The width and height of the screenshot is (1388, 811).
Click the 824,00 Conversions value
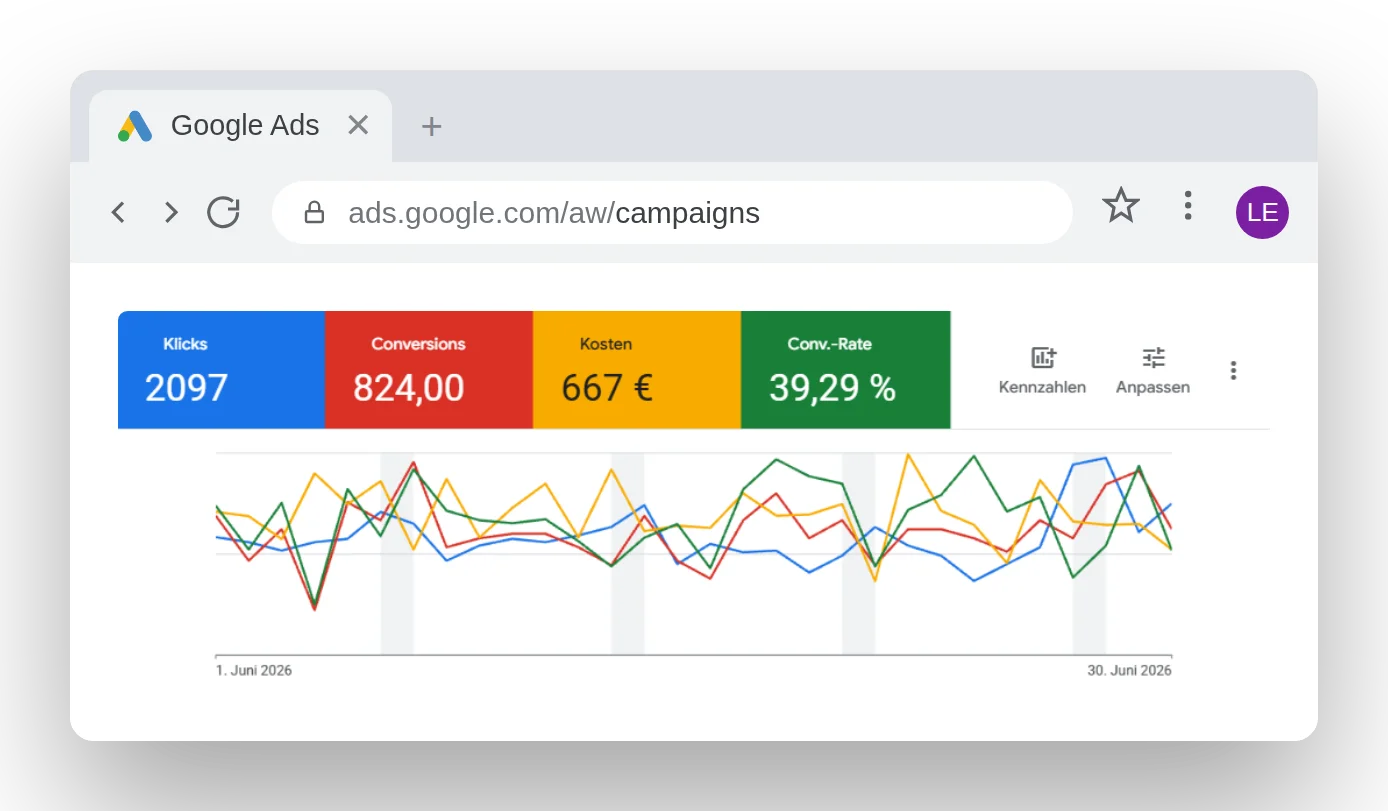(x=409, y=388)
